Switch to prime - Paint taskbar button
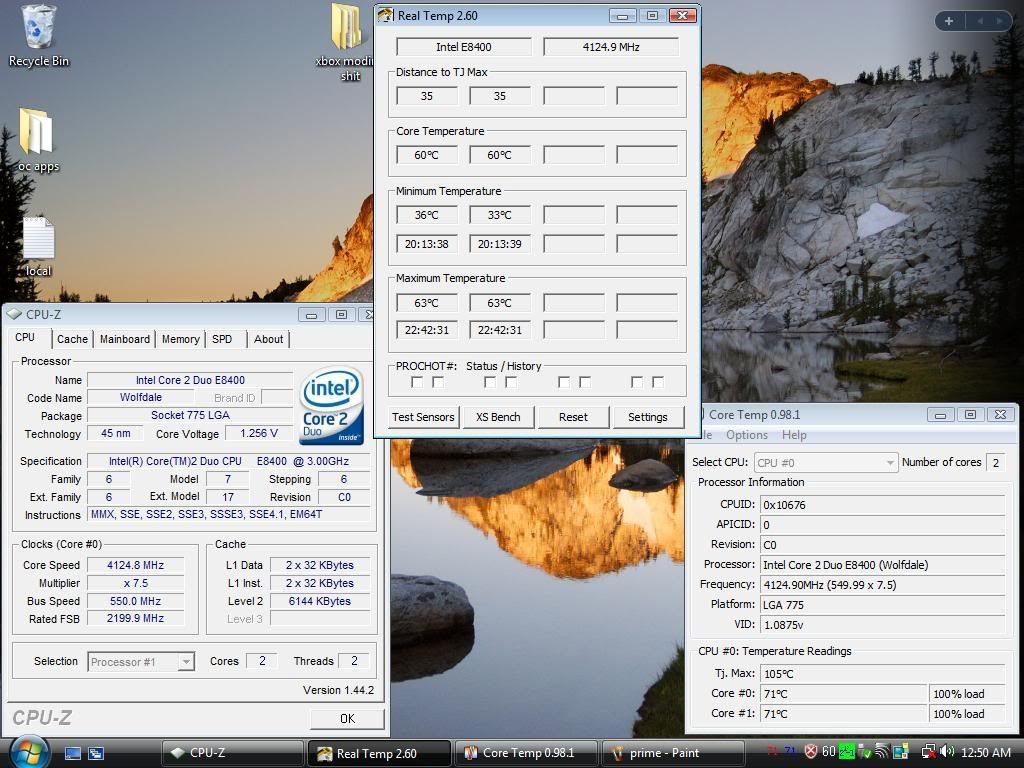Viewport: 1024px width, 768px height. pyautogui.click(x=673, y=753)
